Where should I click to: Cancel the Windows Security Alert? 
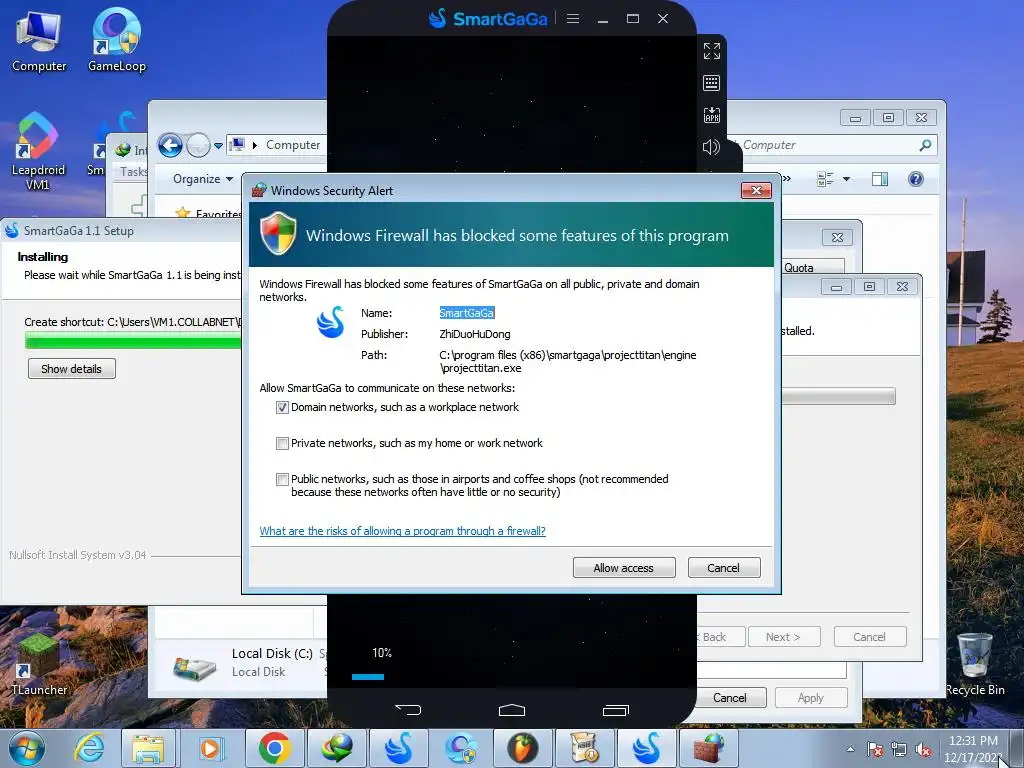click(x=724, y=568)
